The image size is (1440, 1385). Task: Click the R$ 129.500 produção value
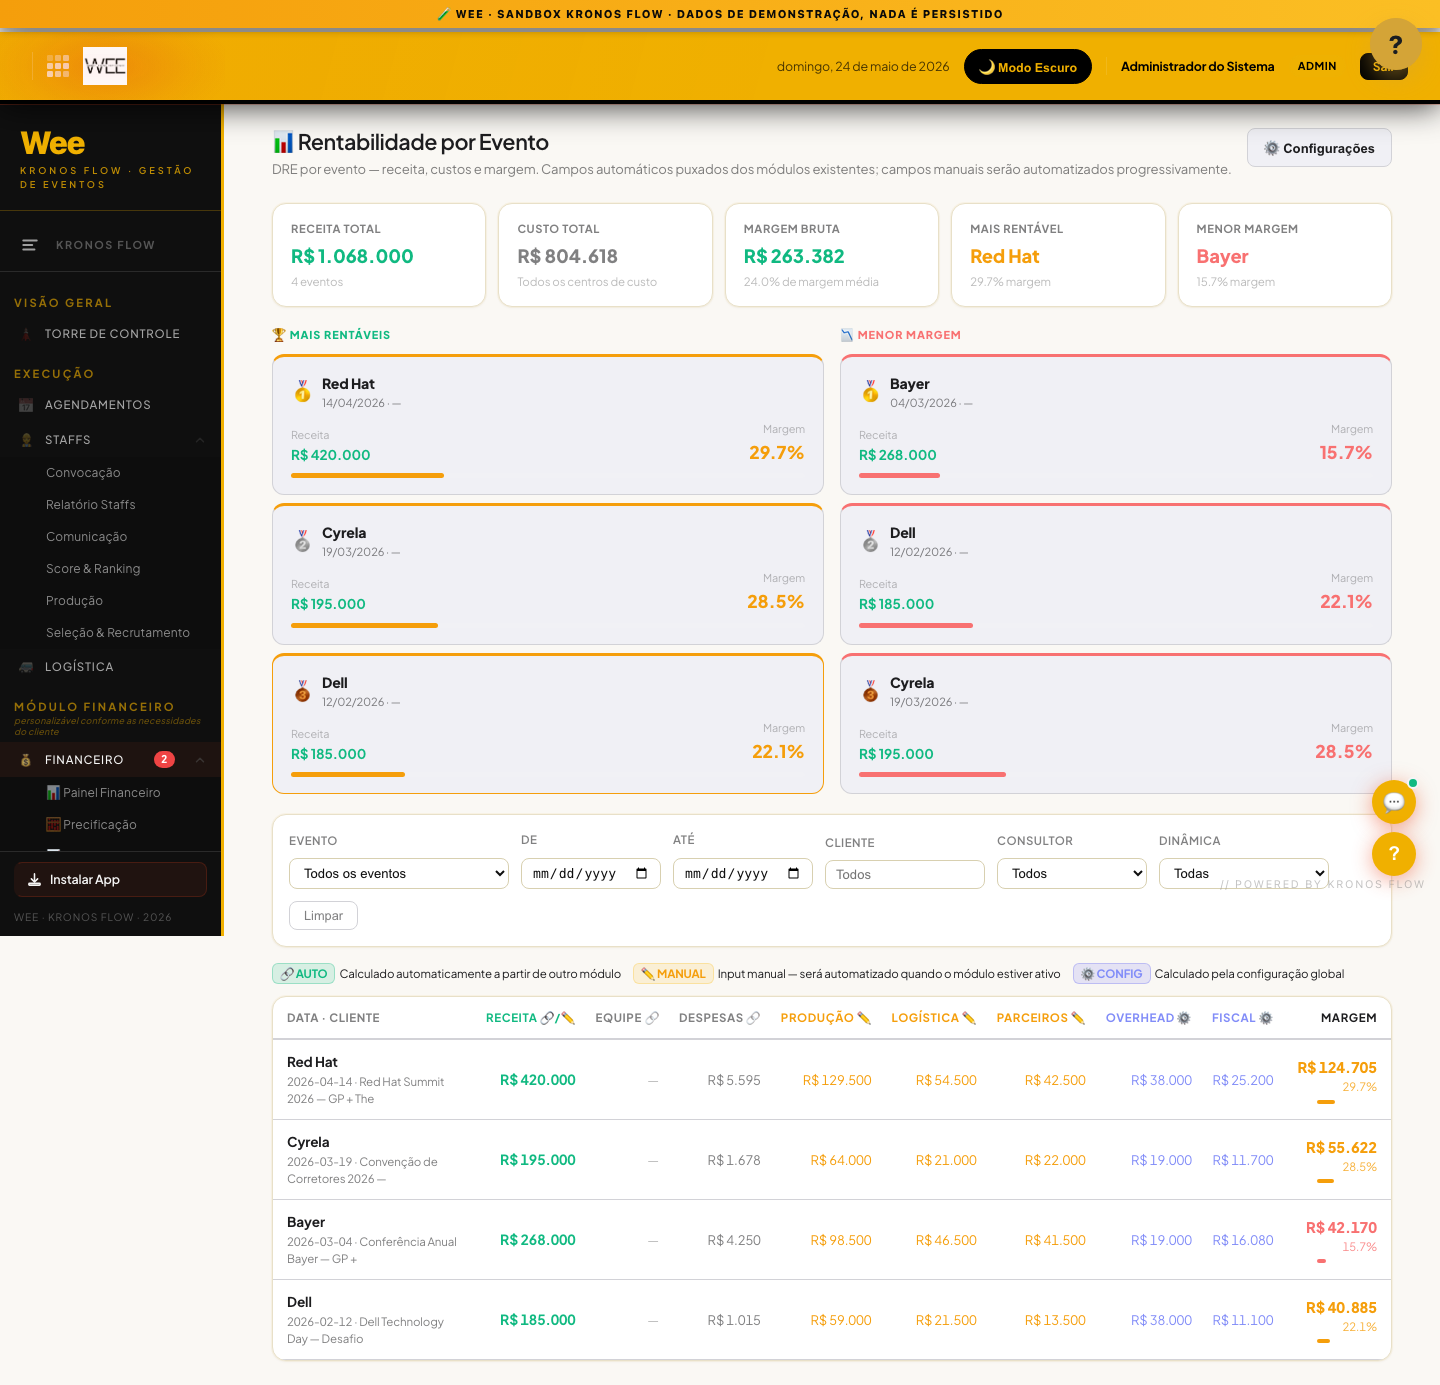[x=837, y=1080]
